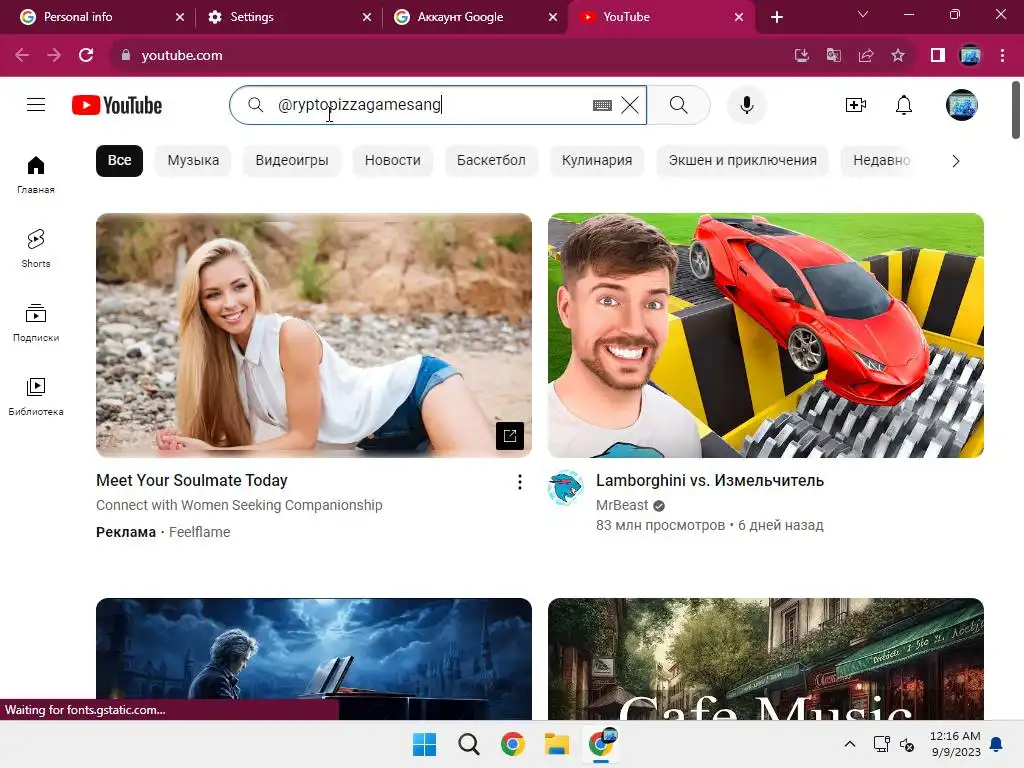1024x768 pixels.
Task: Open Windows taskbar search
Action: click(468, 744)
